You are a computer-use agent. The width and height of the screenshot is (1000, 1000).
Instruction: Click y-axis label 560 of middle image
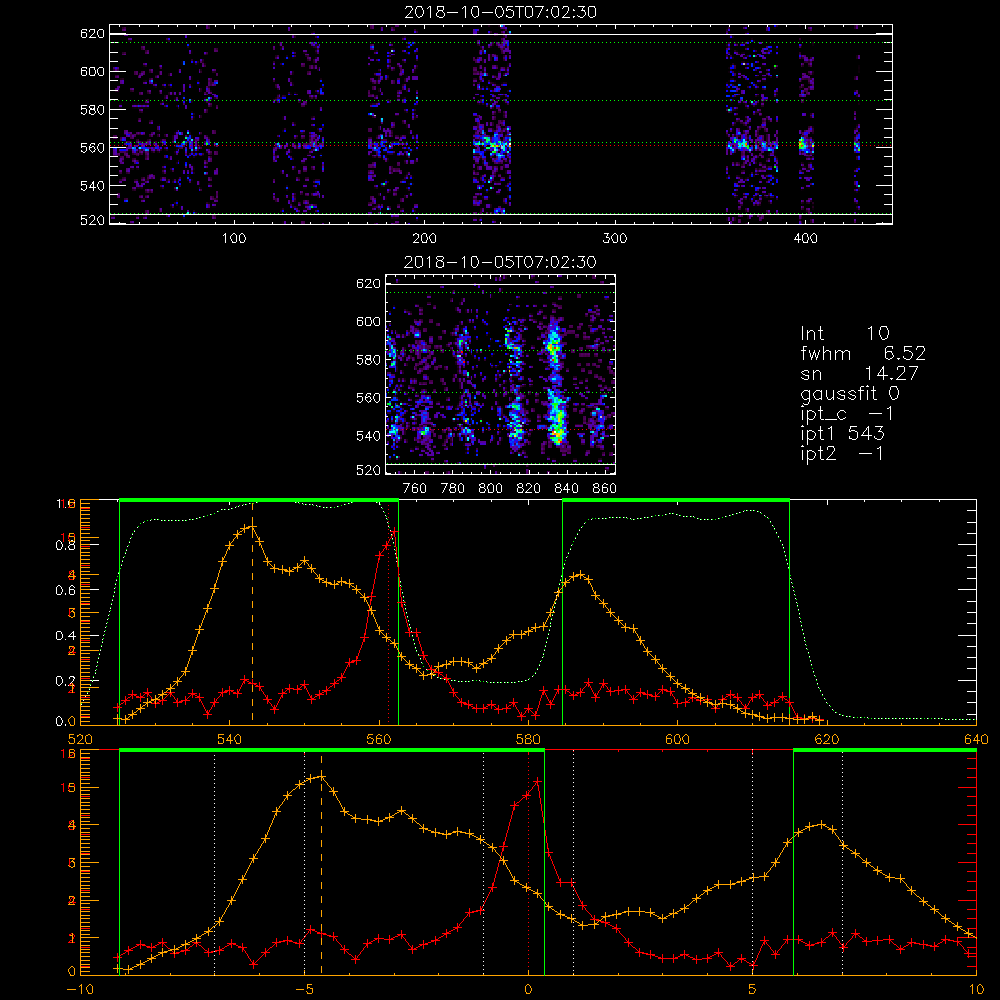(369, 398)
